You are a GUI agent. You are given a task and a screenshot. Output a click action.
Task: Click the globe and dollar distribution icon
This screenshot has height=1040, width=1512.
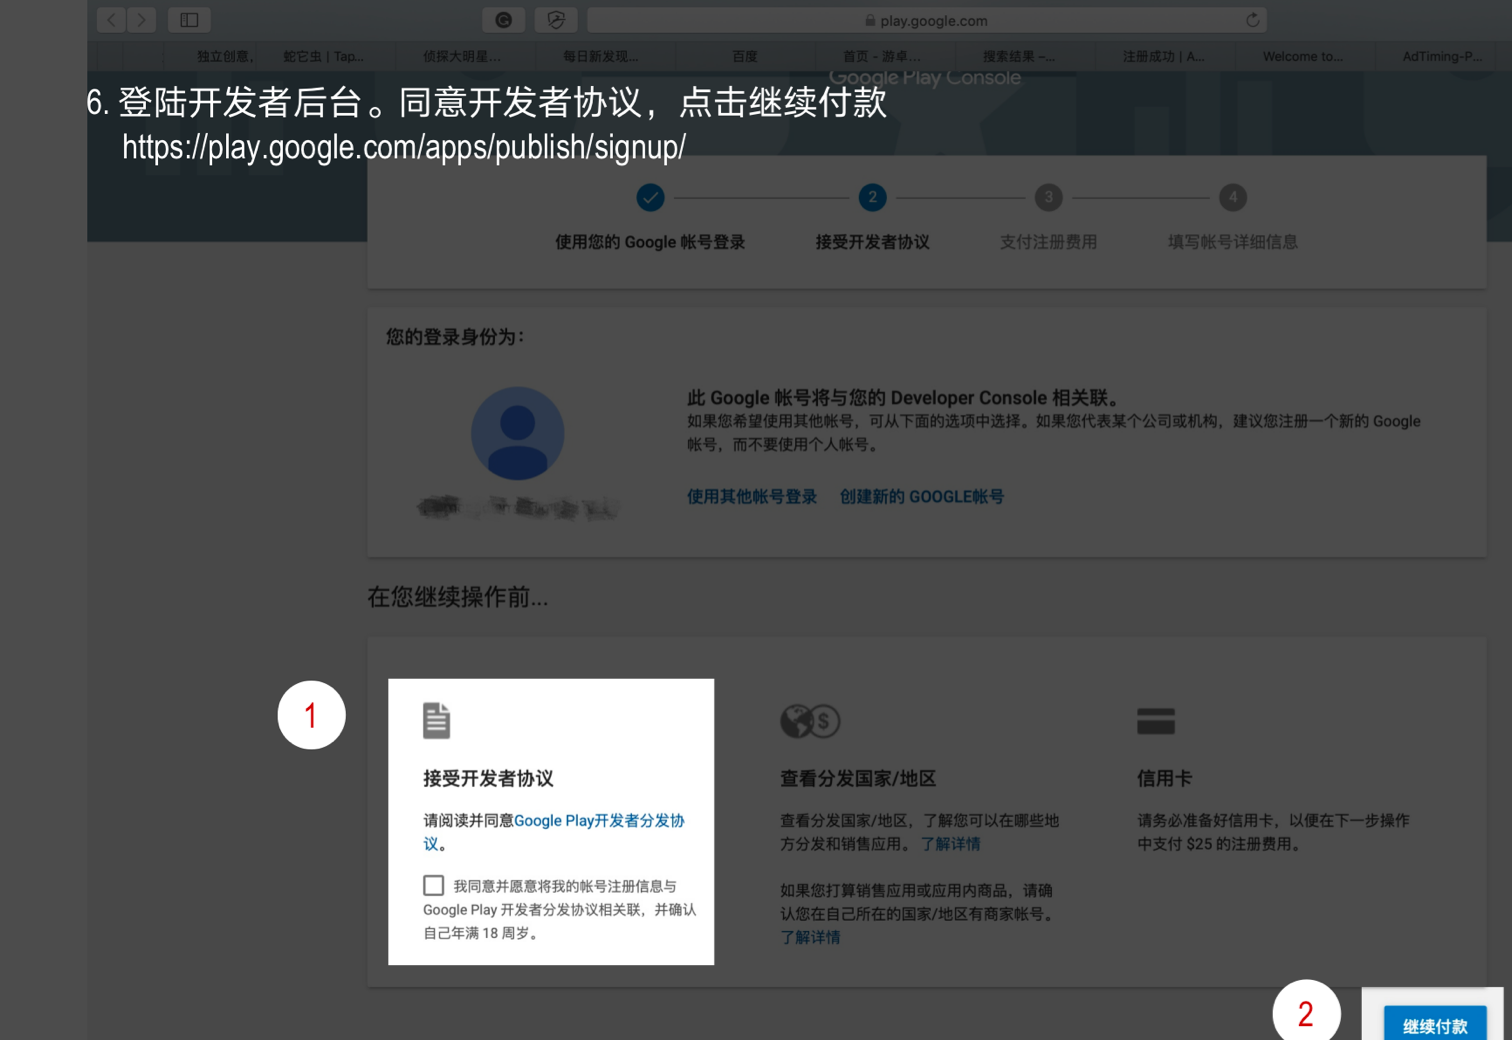810,721
